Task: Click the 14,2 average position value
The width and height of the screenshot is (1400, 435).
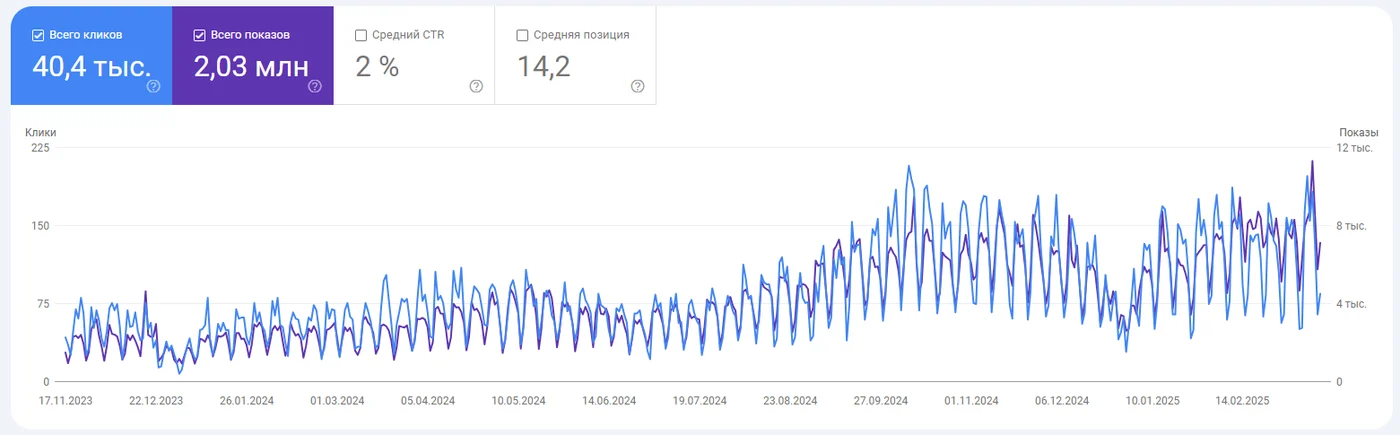Action: pos(544,67)
